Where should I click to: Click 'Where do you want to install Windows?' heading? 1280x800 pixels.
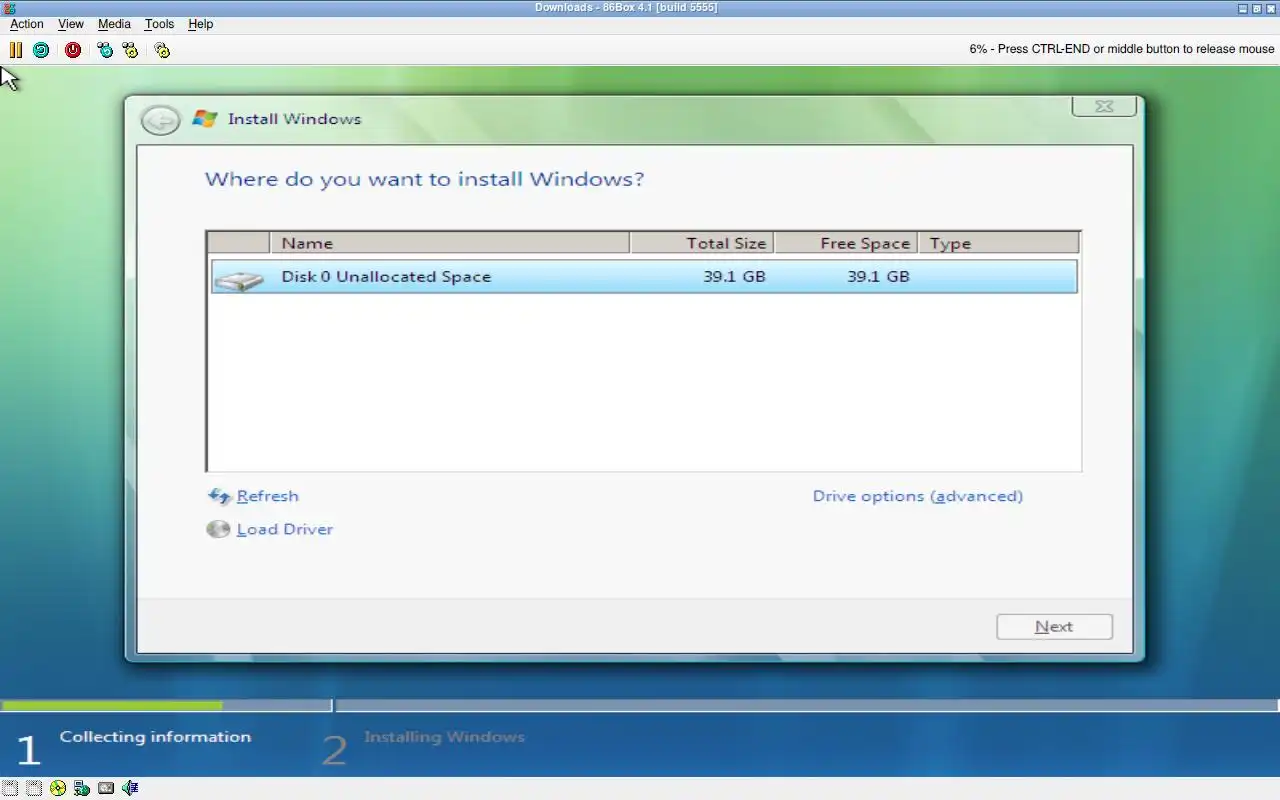click(x=424, y=180)
